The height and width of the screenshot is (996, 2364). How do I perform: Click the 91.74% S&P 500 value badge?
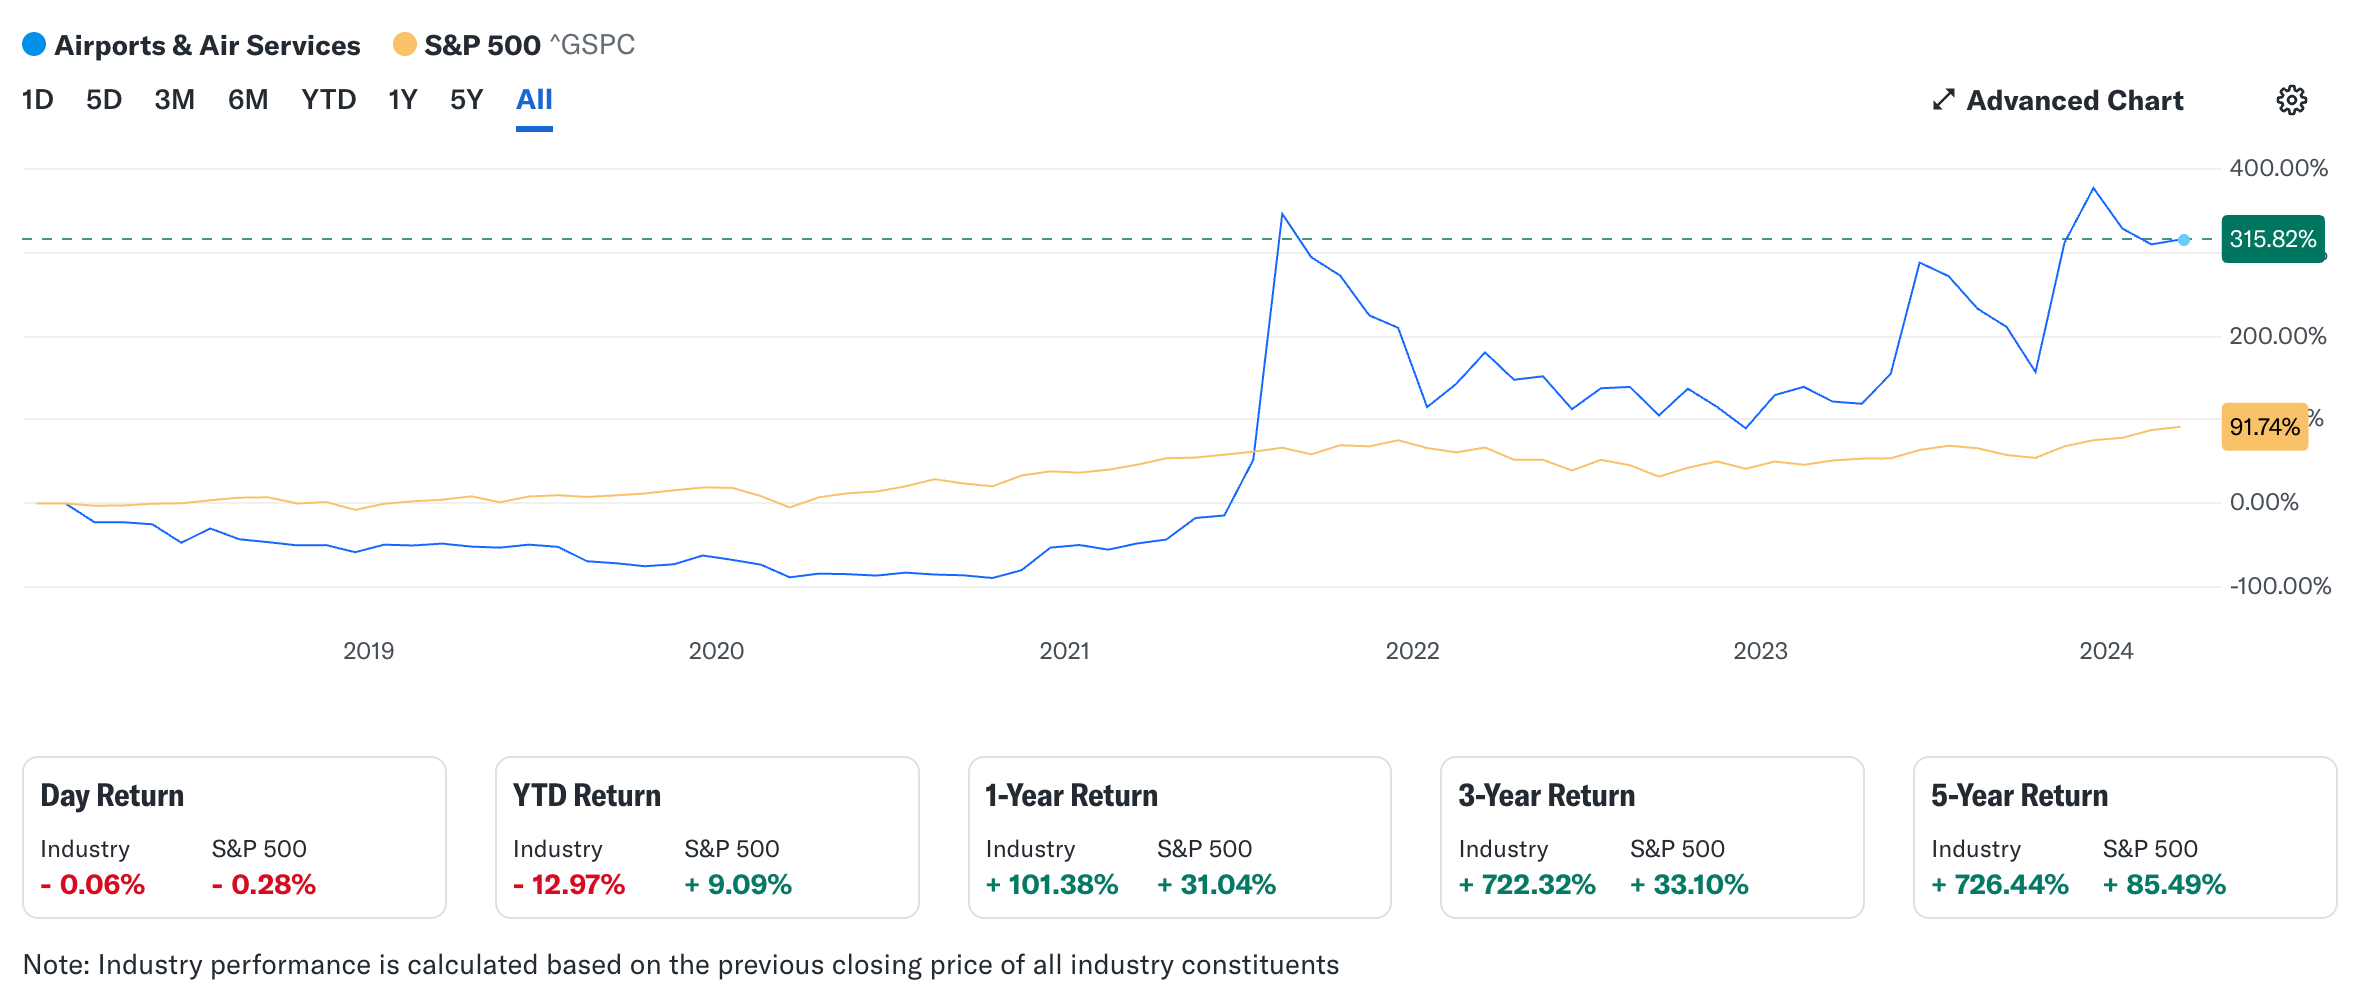click(x=2264, y=427)
